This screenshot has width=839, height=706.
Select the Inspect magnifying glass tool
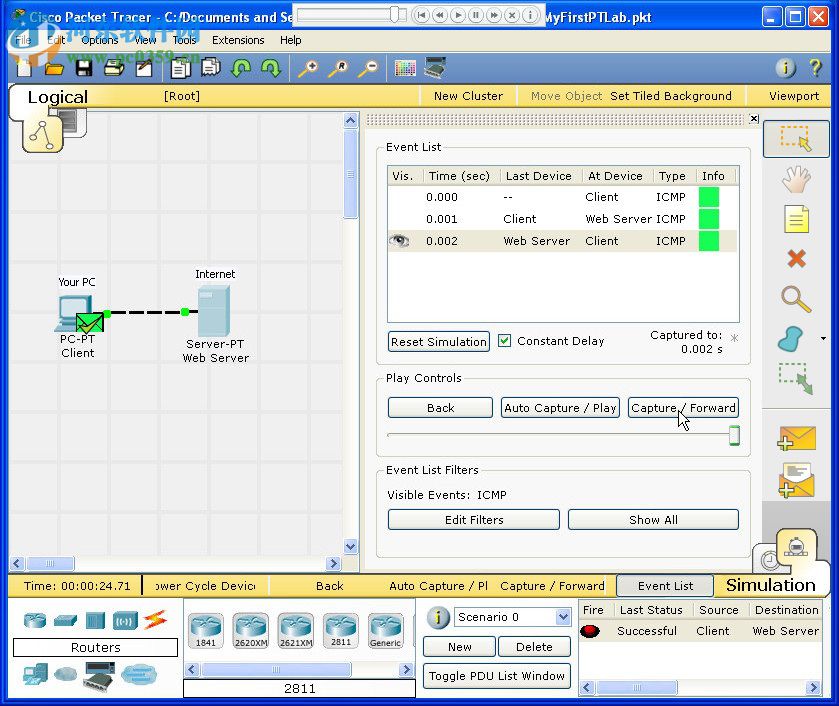[796, 298]
